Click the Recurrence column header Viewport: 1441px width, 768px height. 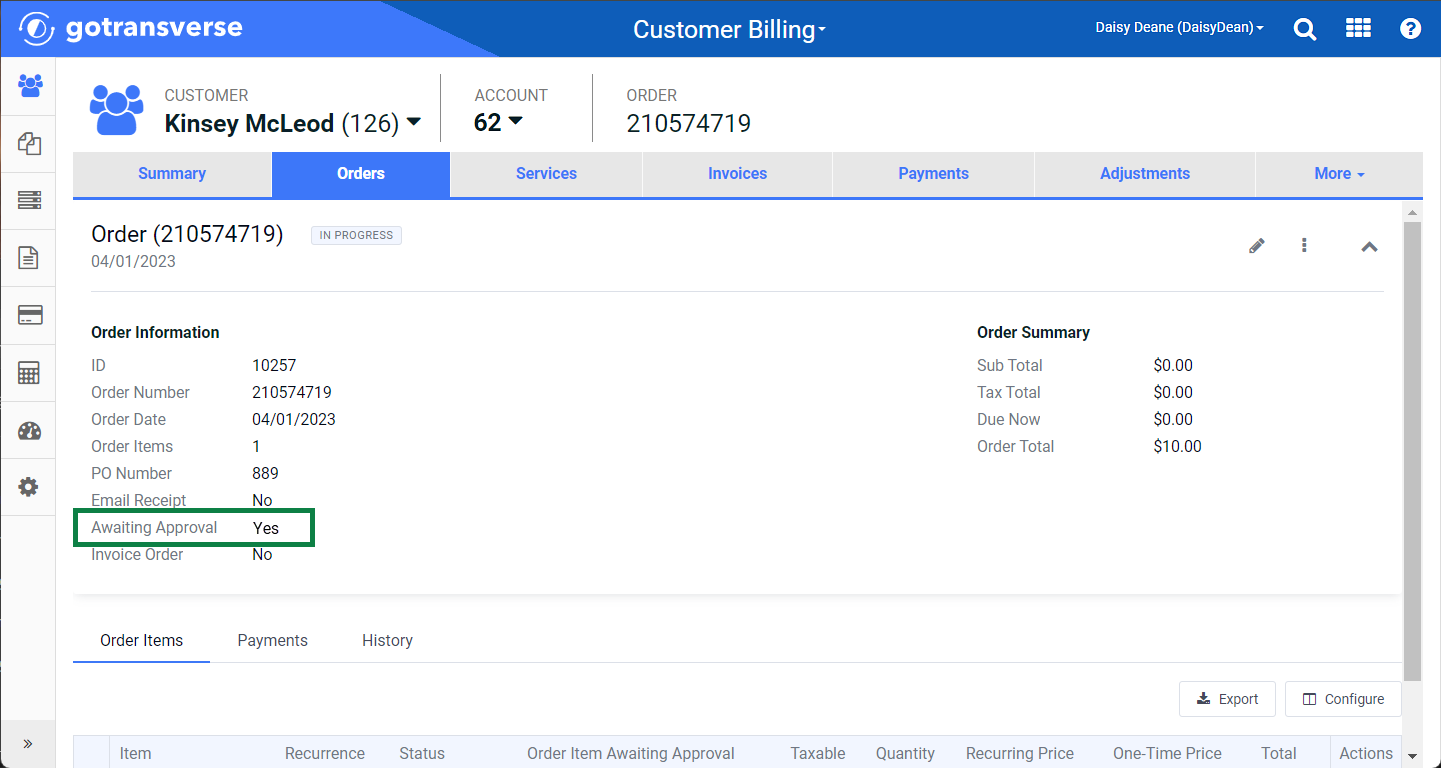(x=325, y=754)
